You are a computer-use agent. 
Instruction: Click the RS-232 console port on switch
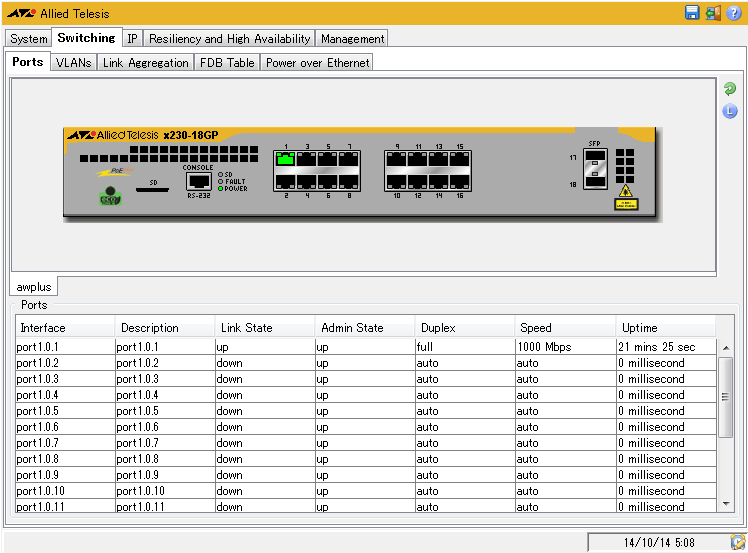[x=198, y=182]
